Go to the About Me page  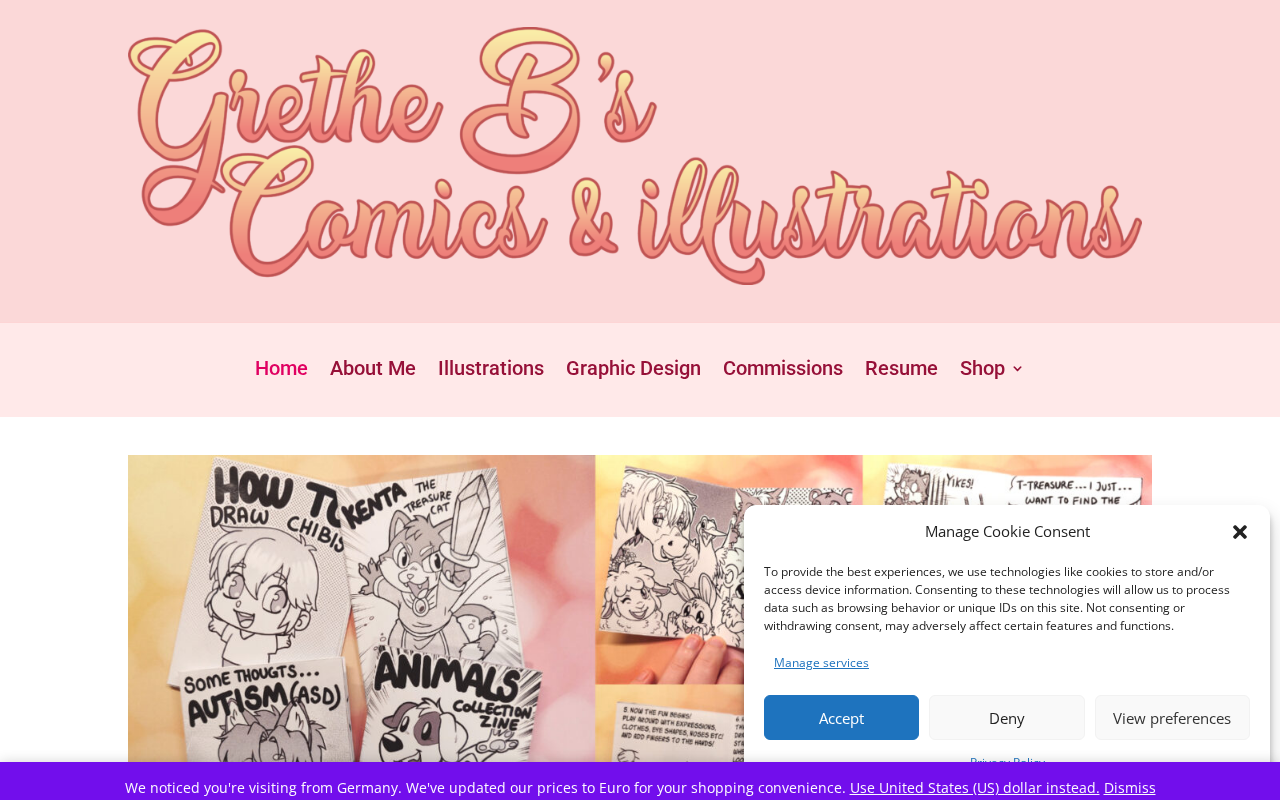pyautogui.click(x=373, y=368)
